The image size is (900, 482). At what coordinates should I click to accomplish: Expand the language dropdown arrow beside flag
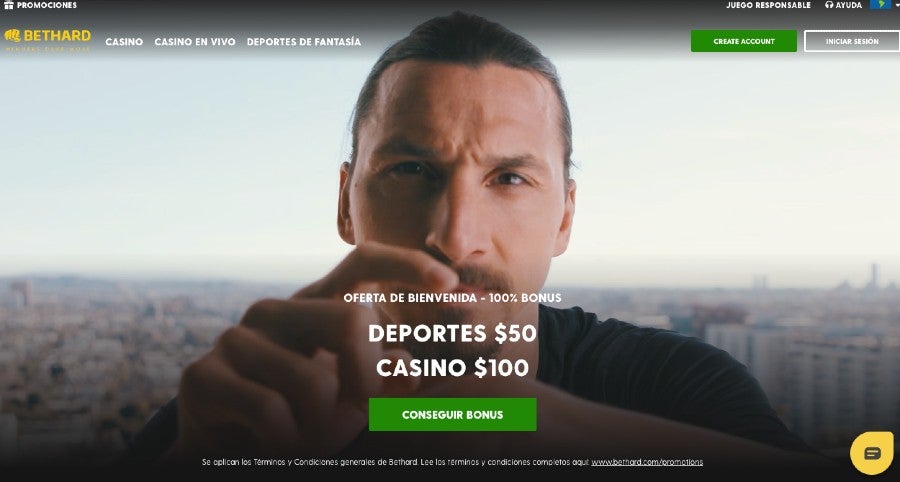897,5
